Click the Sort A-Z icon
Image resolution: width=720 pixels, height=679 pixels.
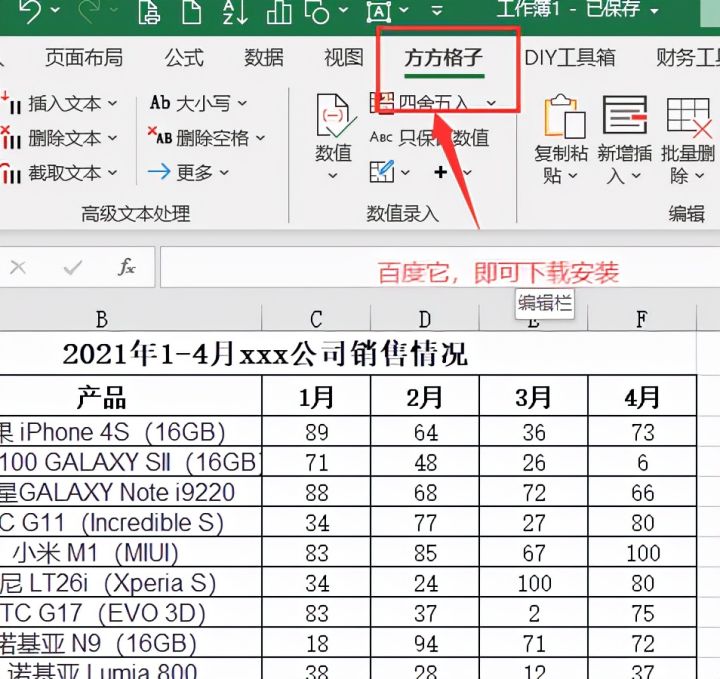point(235,11)
